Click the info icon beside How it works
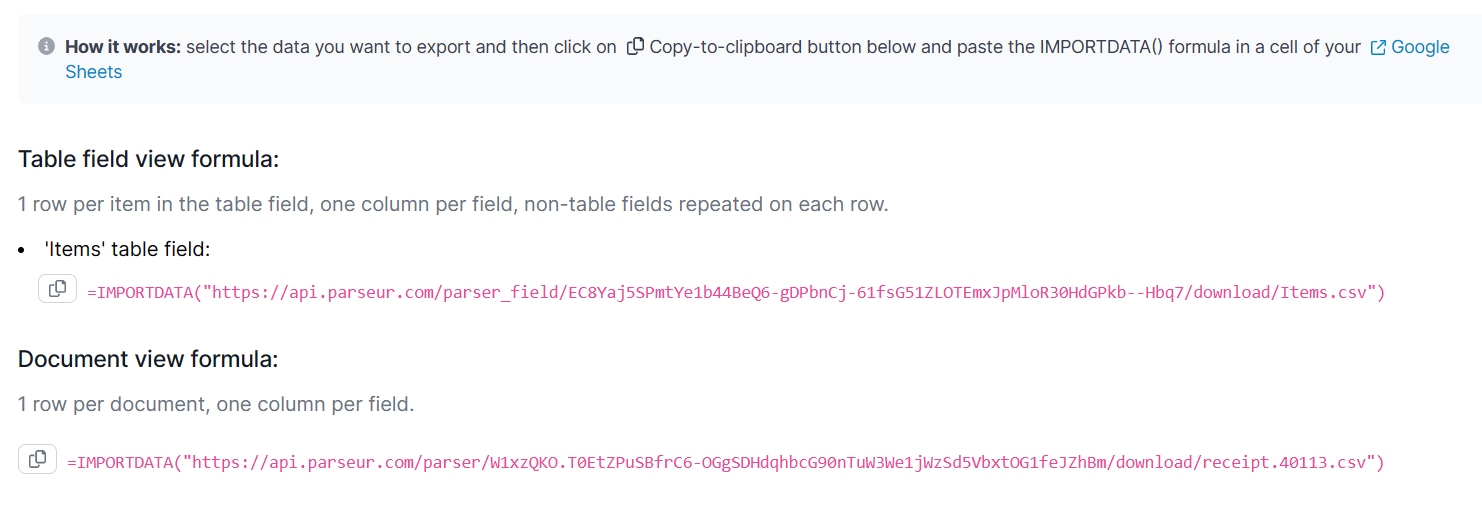The height and width of the screenshot is (532, 1482). pos(46,47)
